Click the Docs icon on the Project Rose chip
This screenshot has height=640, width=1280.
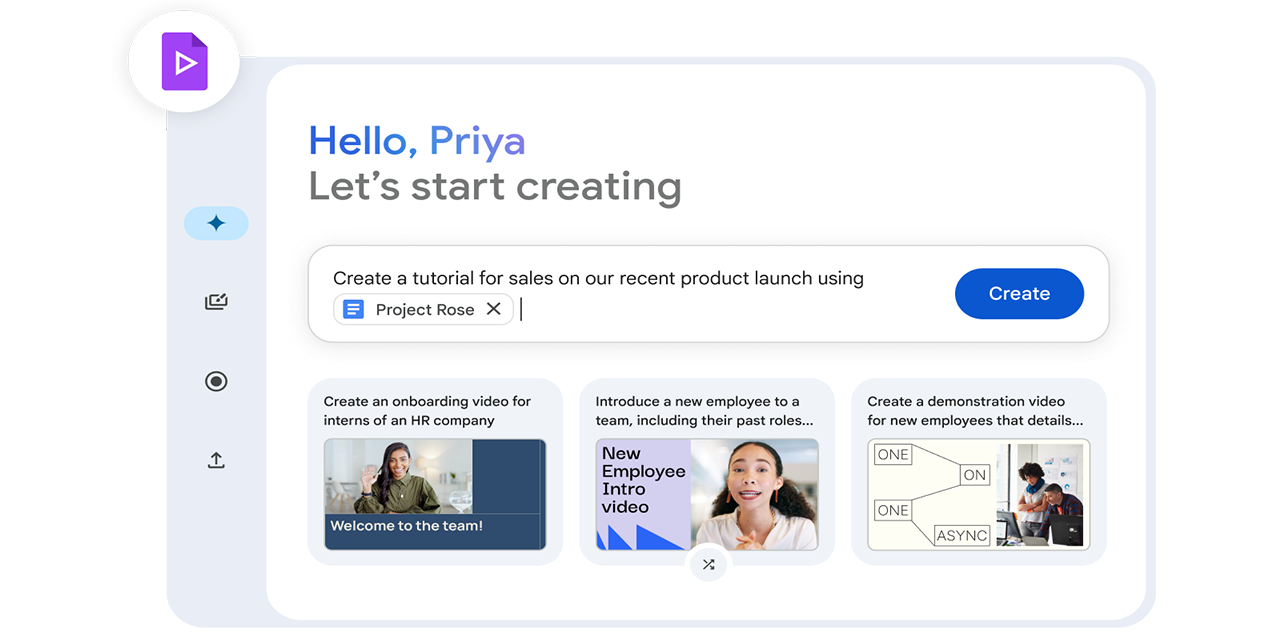pos(353,309)
